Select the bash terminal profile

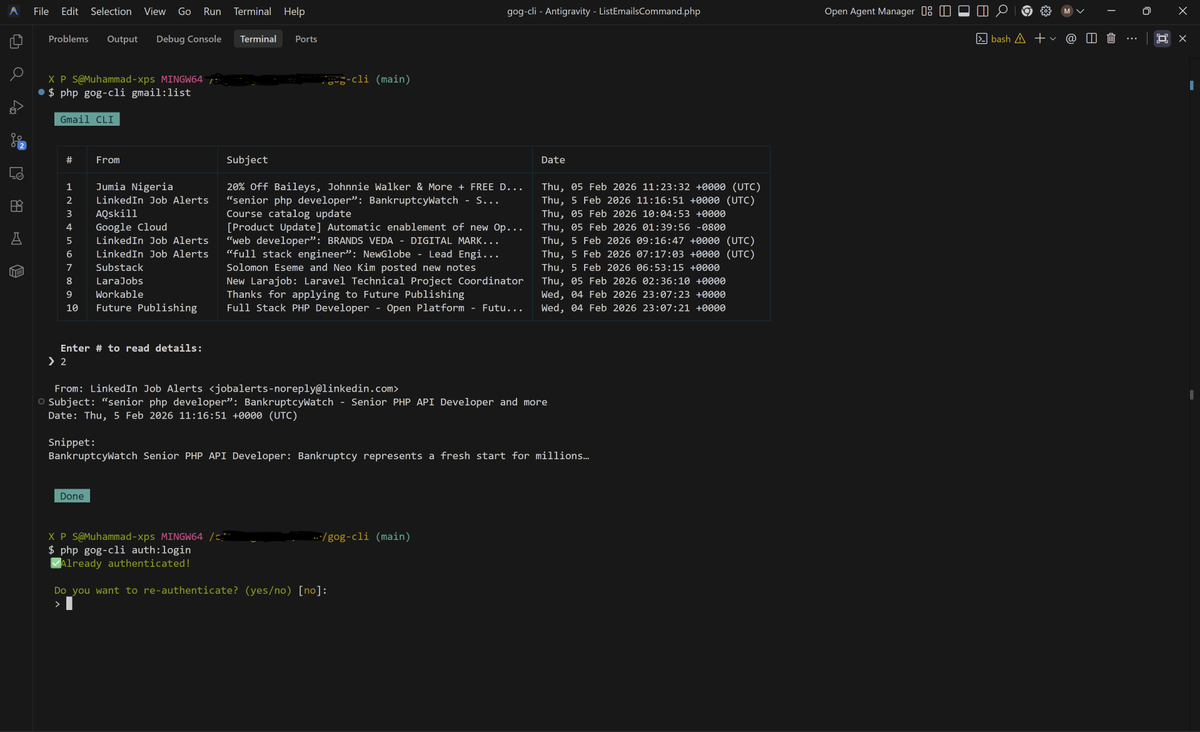pos(994,39)
